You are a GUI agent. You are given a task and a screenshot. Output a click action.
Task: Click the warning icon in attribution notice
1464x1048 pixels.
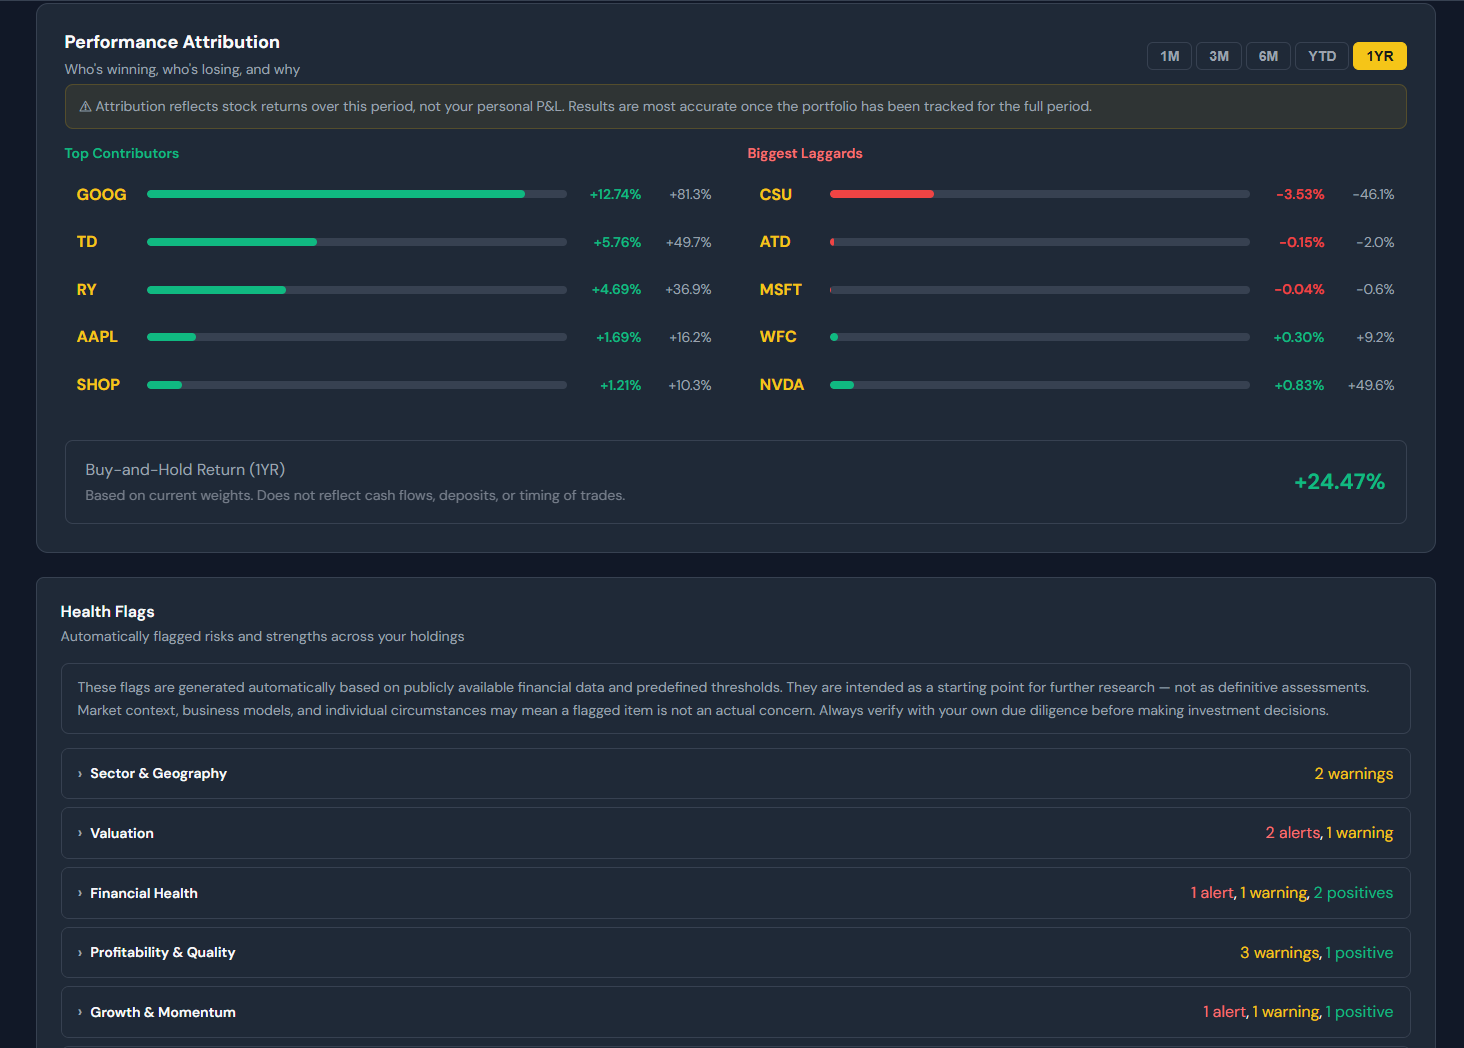85,107
